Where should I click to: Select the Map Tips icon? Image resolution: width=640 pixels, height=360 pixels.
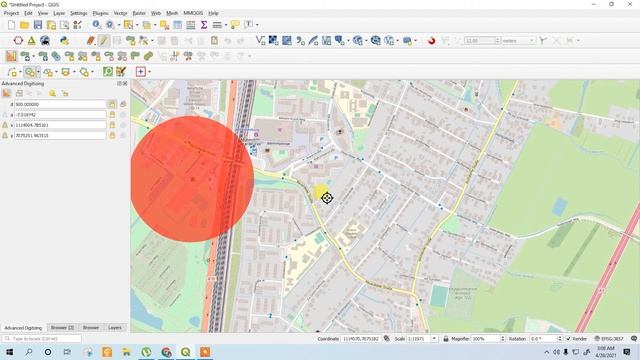pyautogui.click(x=235, y=25)
